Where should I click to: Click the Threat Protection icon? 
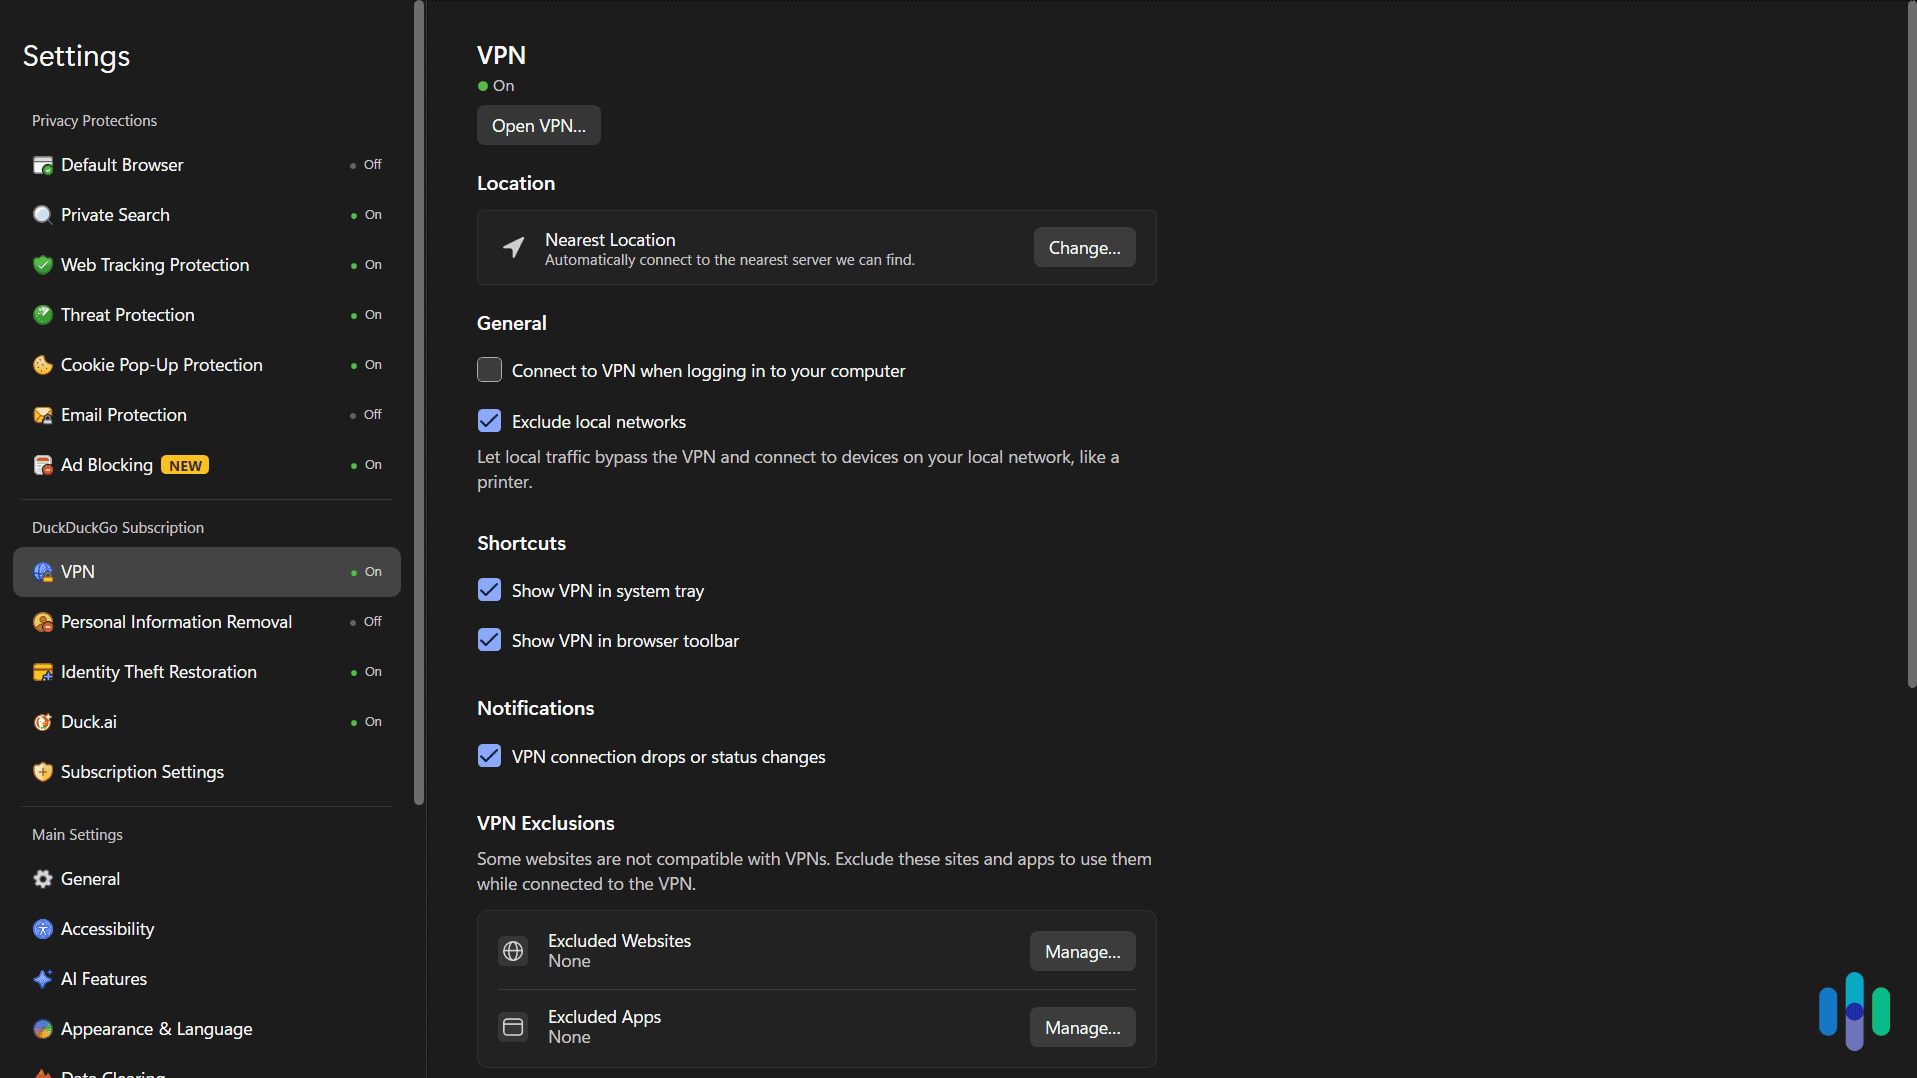43,315
